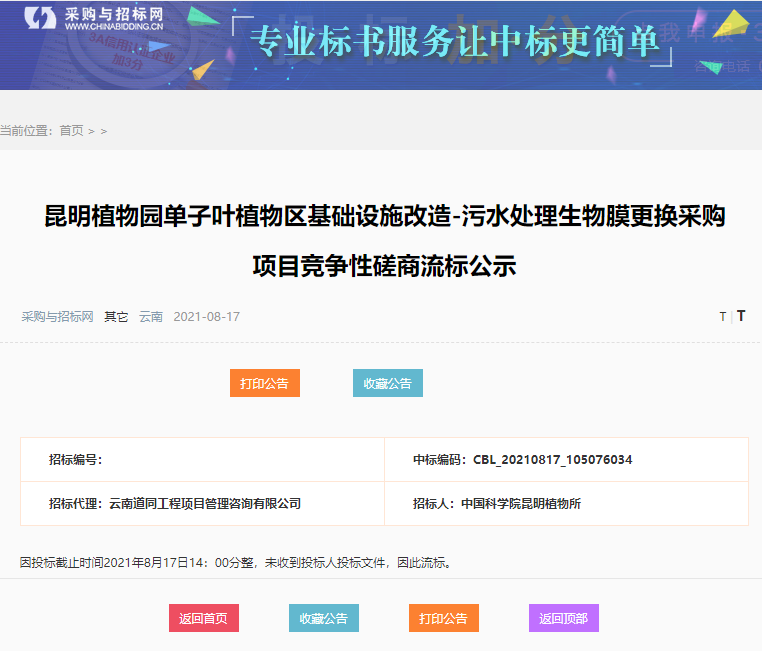Click the 采购与招标网 logo icon in header
Viewport: 762px width, 651px height.
(40, 19)
